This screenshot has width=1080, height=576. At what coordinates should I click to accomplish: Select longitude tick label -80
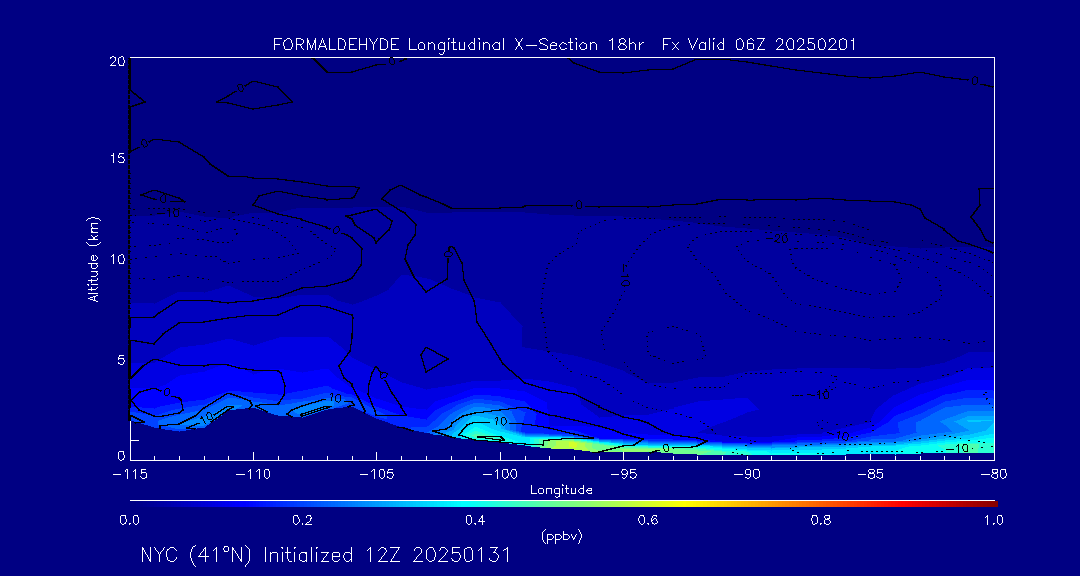993,475
